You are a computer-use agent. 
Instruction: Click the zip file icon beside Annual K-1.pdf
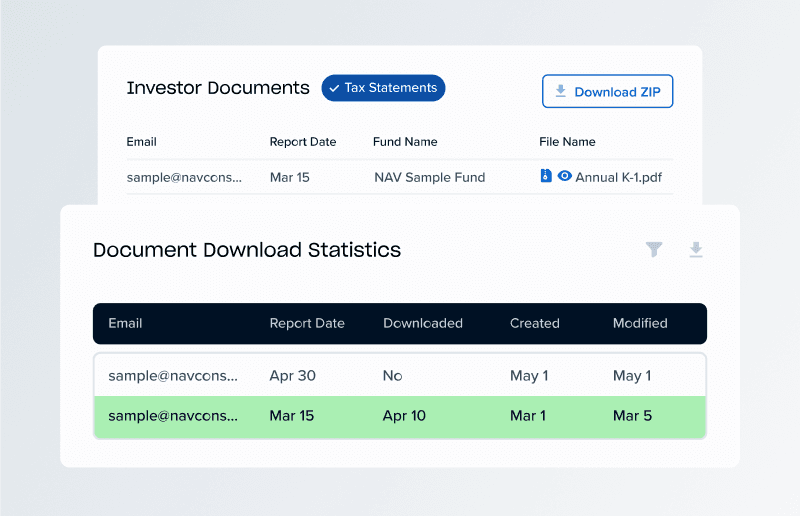click(x=546, y=176)
